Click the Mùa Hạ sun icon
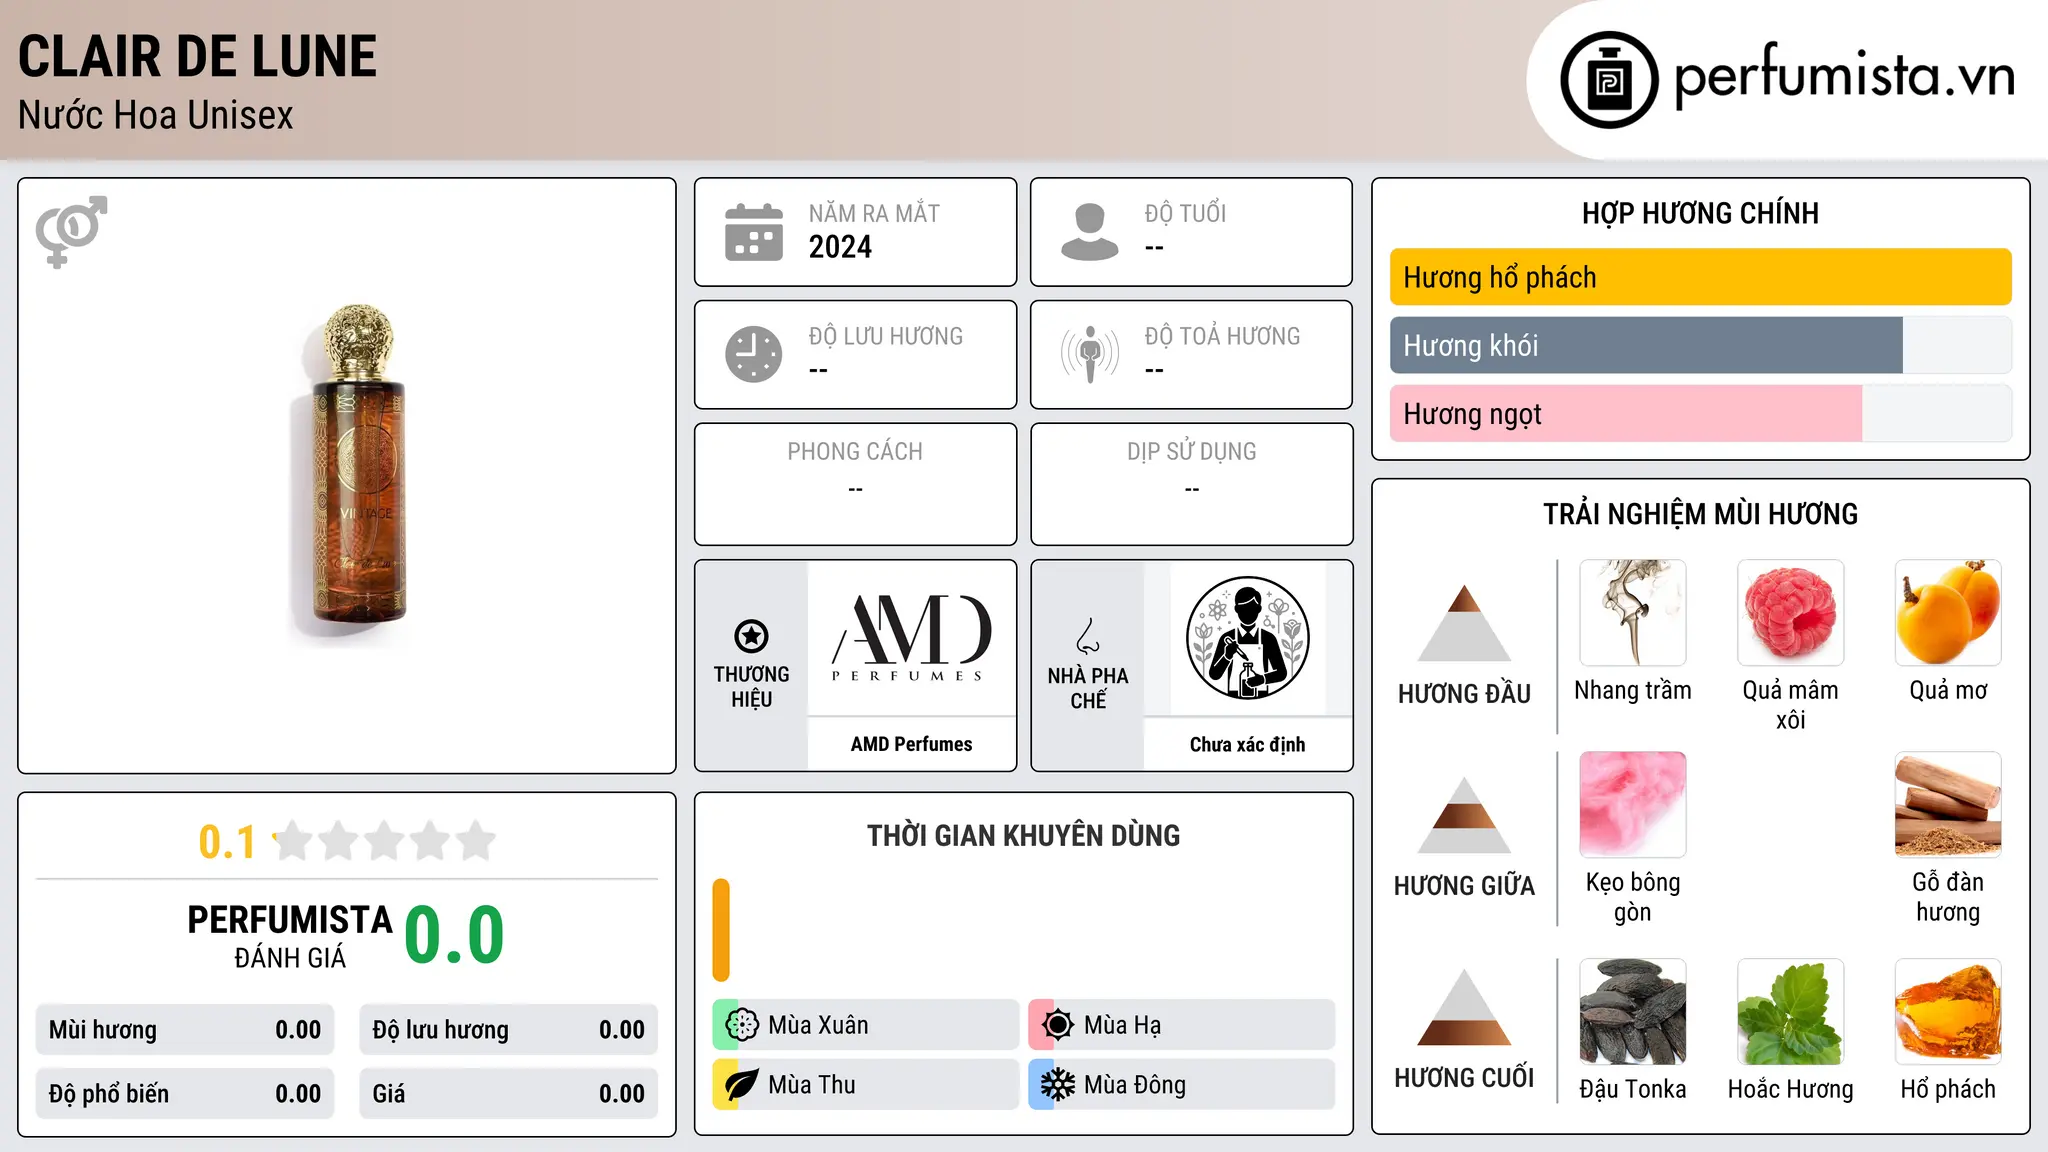2048x1152 pixels. [1057, 1025]
